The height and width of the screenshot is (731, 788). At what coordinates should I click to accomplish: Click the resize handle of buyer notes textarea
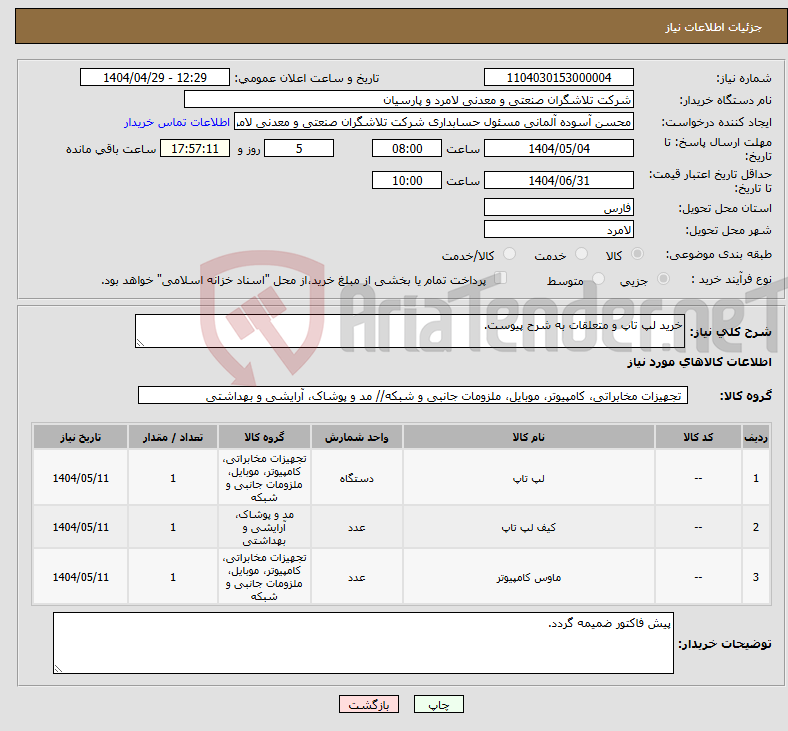pyautogui.click(x=58, y=669)
